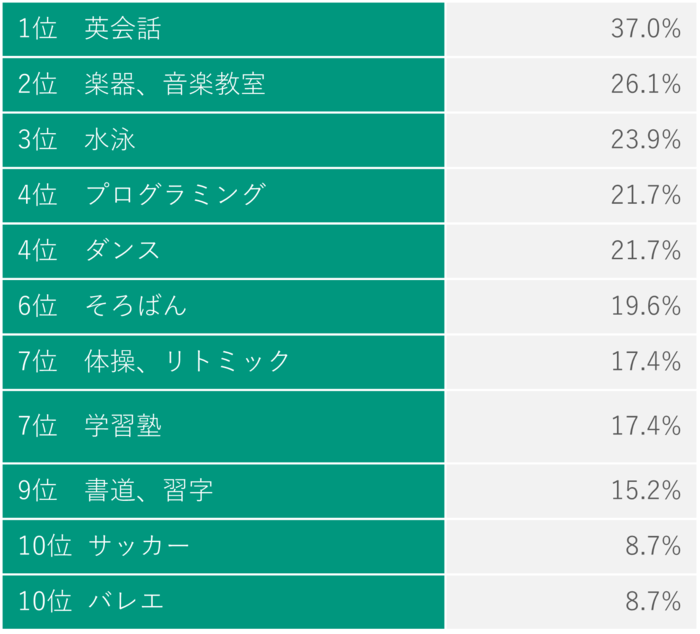Select the 23.9% value cell
The height and width of the screenshot is (634, 700).
(645, 140)
